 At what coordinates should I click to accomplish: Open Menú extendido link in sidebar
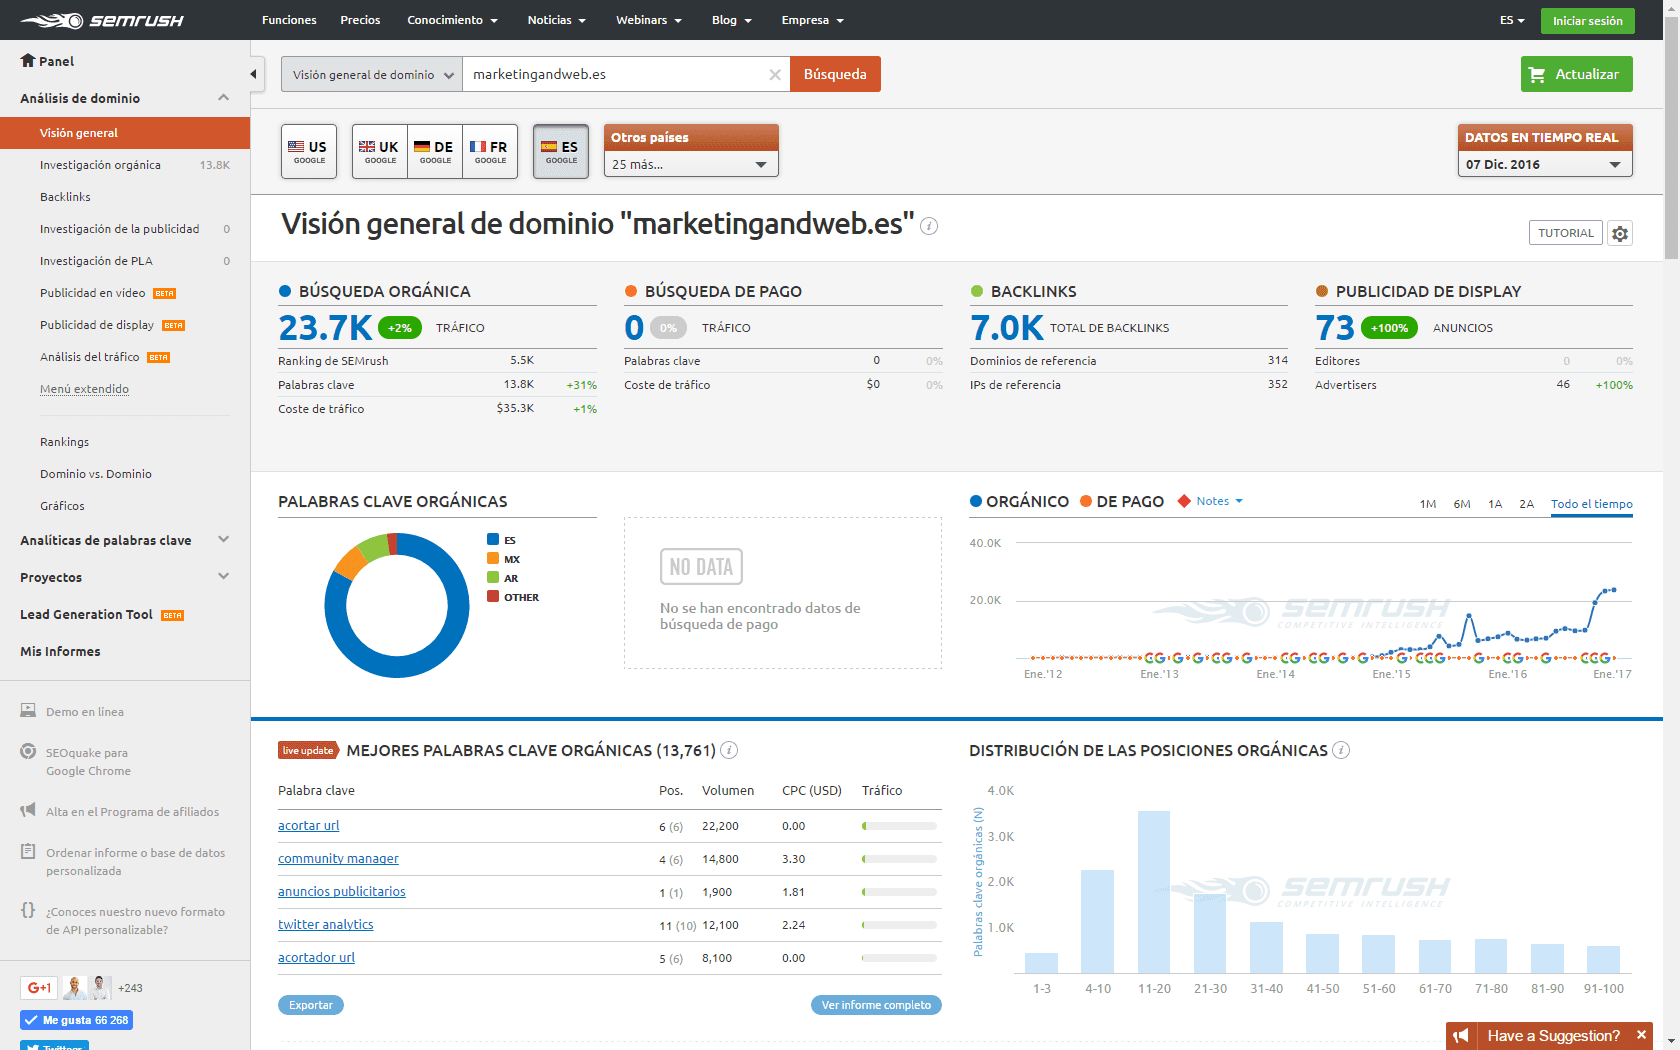click(x=84, y=389)
